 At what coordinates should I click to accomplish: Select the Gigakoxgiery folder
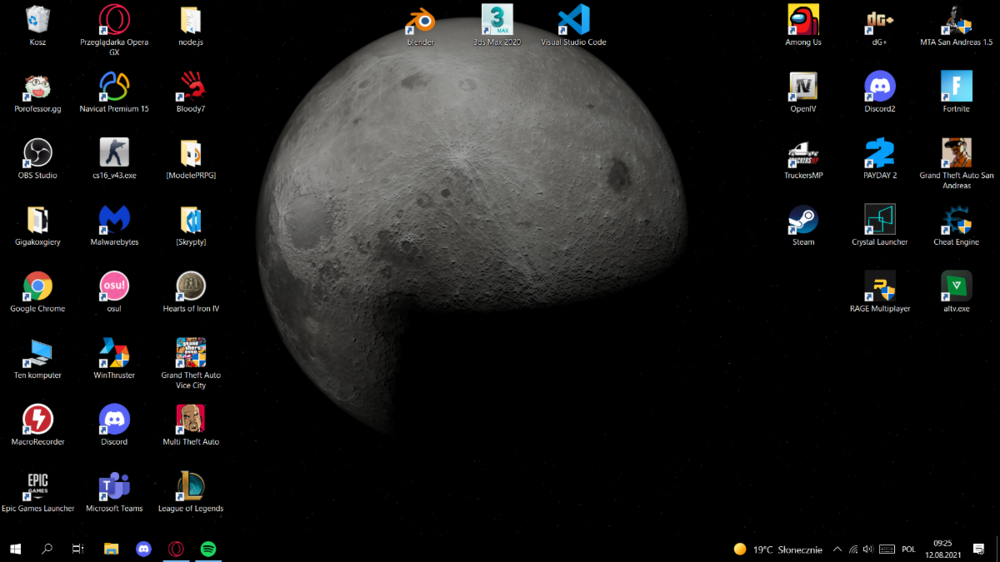38,226
